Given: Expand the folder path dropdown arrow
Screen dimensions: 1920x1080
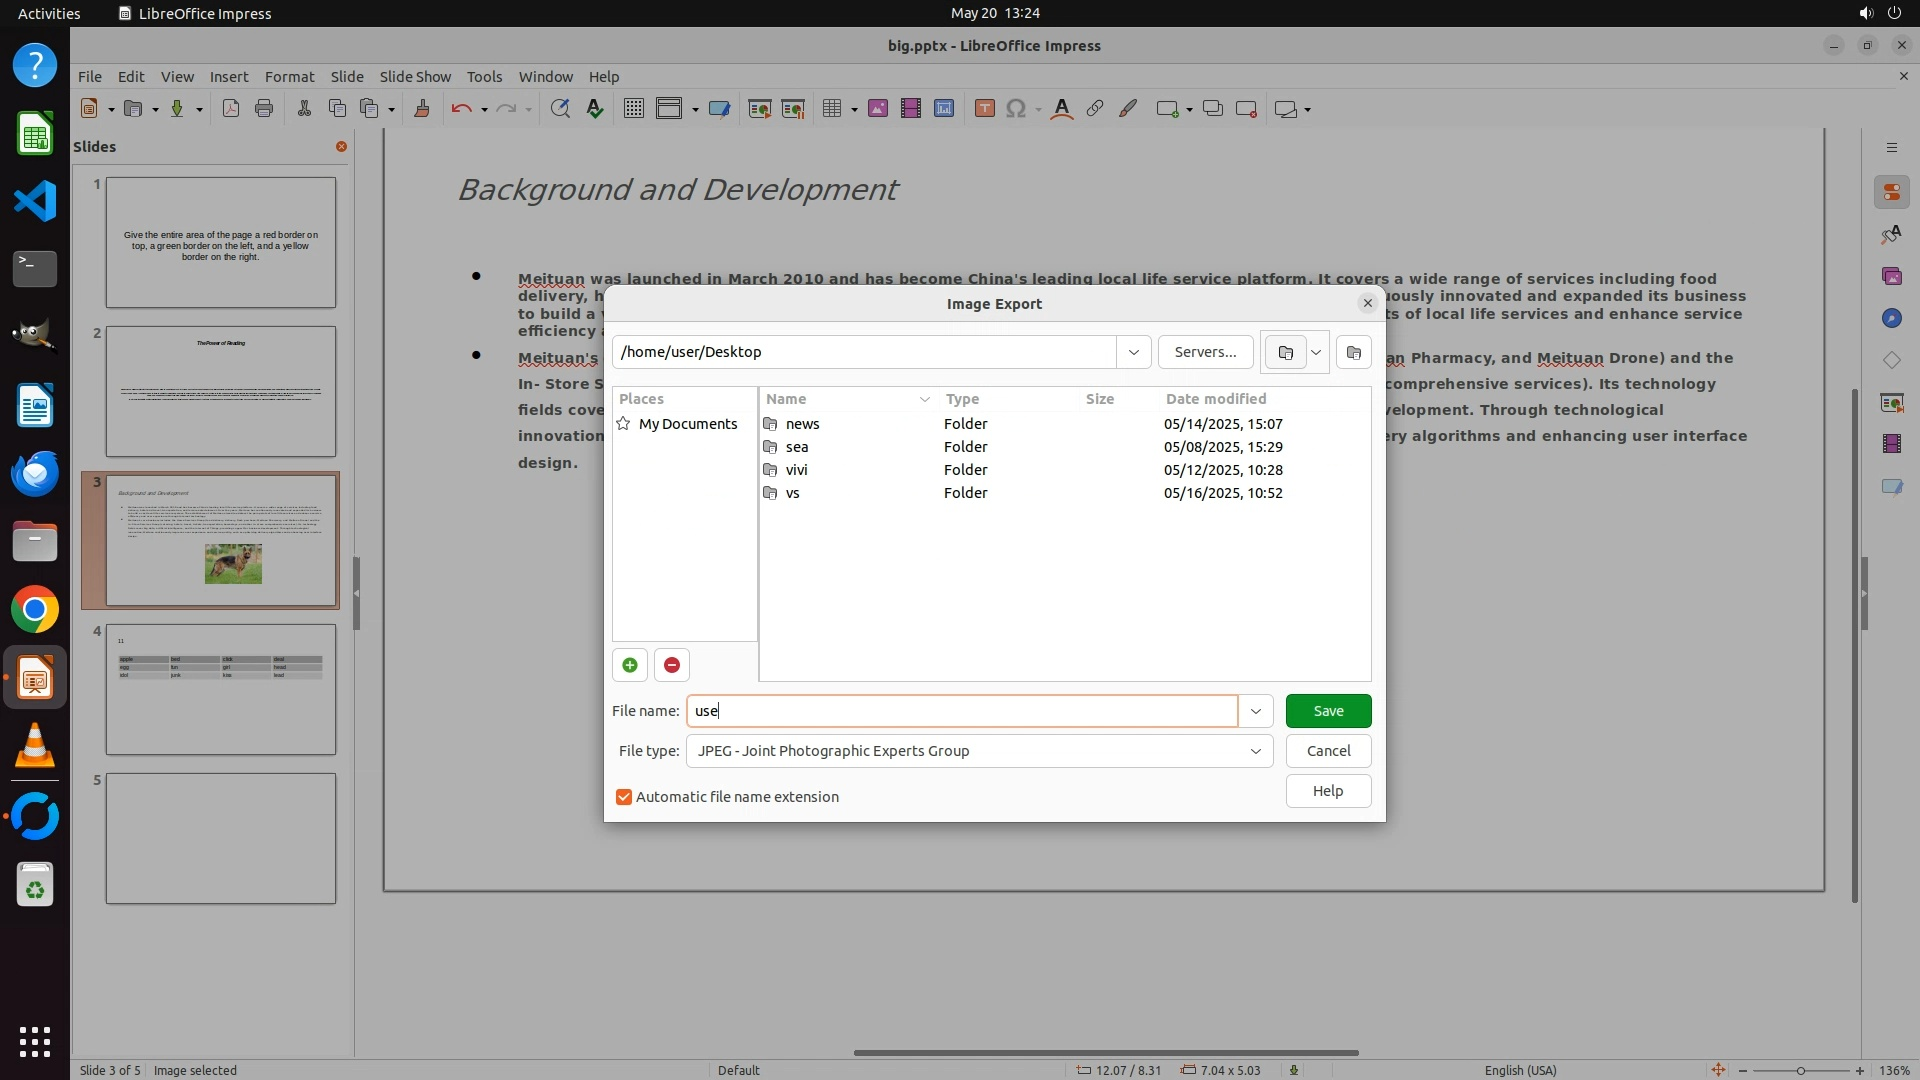Looking at the screenshot, I should coord(1133,352).
